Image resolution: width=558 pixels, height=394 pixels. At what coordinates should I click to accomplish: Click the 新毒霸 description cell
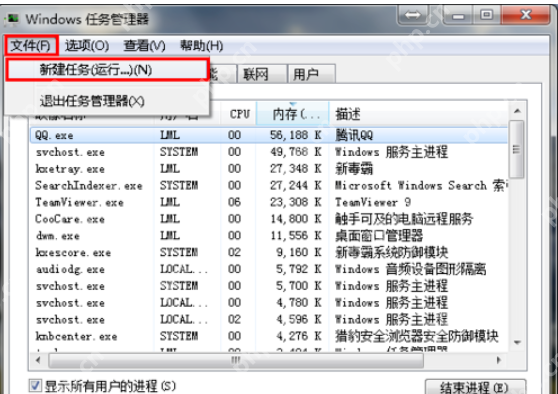[354, 169]
